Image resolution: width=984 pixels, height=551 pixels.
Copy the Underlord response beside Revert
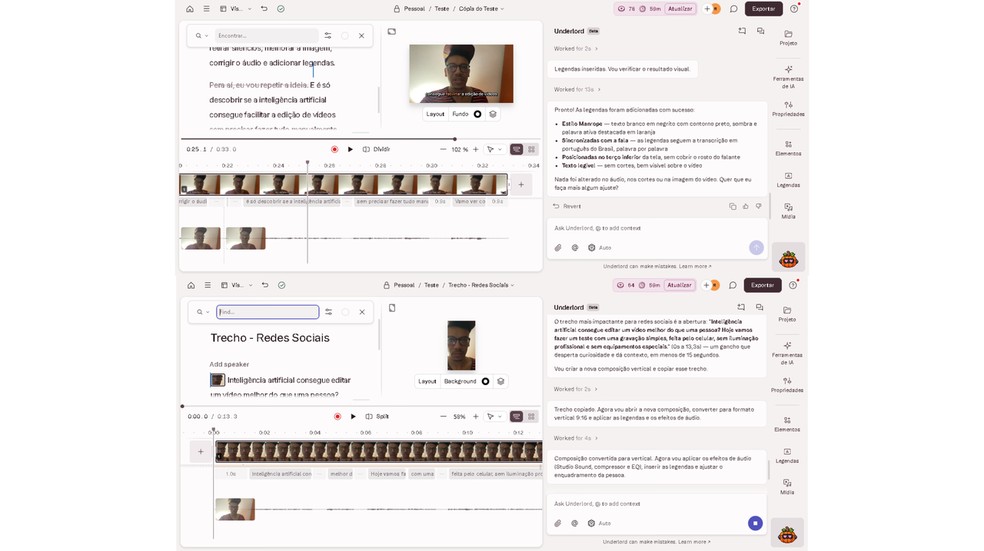732,206
